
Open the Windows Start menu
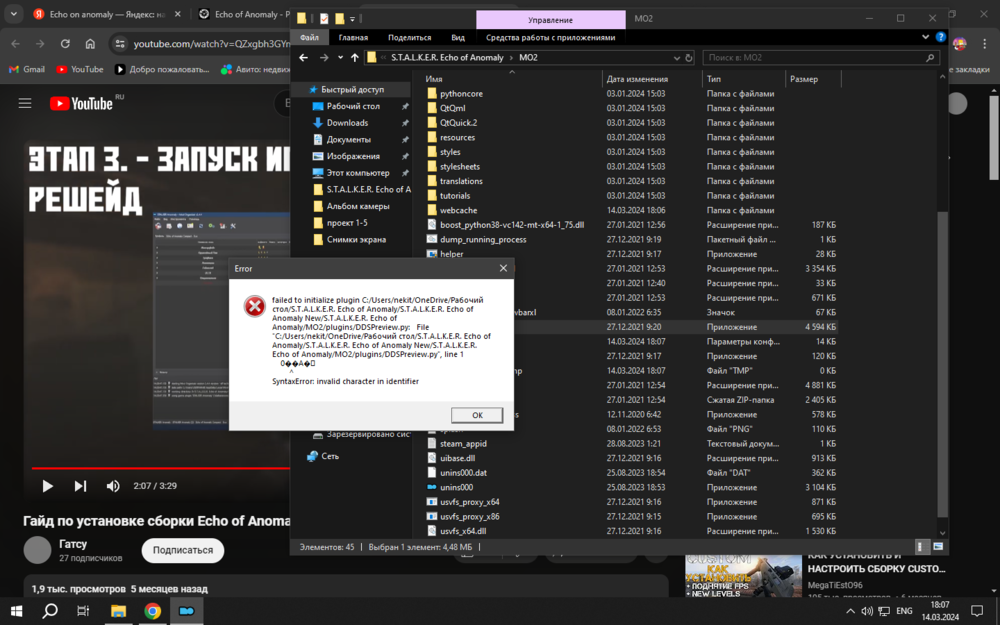[x=16, y=610]
